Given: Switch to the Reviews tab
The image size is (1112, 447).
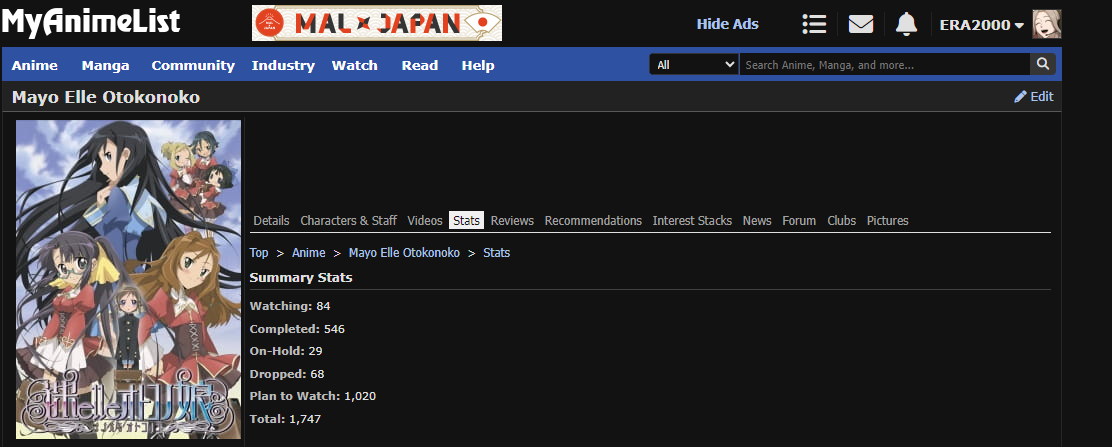Looking at the screenshot, I should pyautogui.click(x=512, y=221).
